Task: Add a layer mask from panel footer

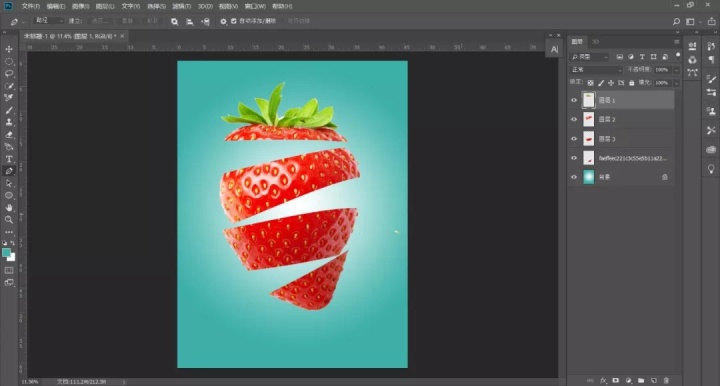Action: click(x=616, y=380)
